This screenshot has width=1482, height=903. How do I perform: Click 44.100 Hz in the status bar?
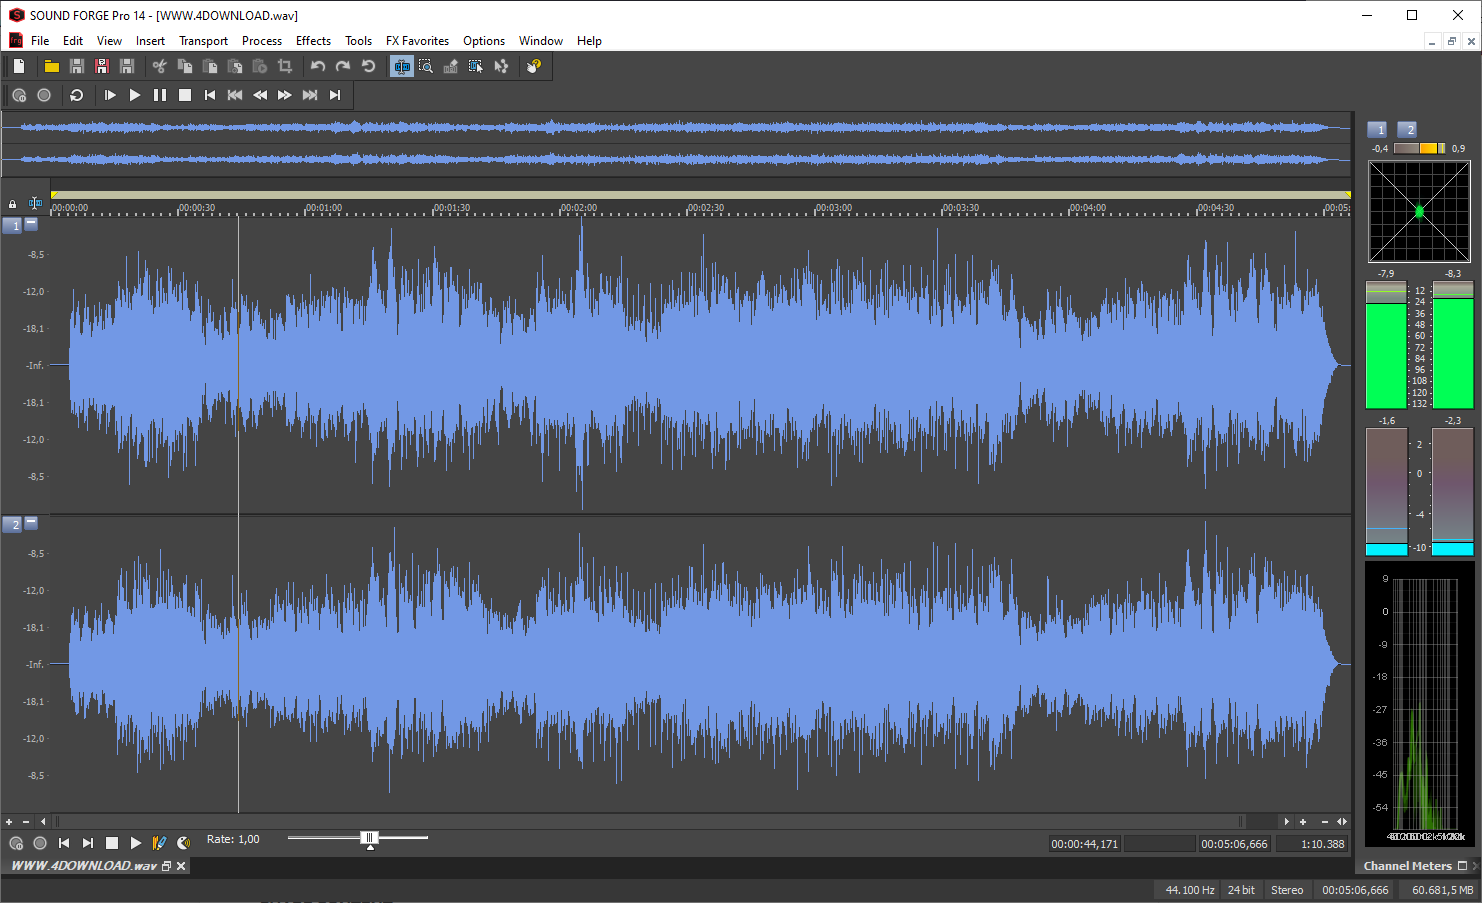(1190, 890)
